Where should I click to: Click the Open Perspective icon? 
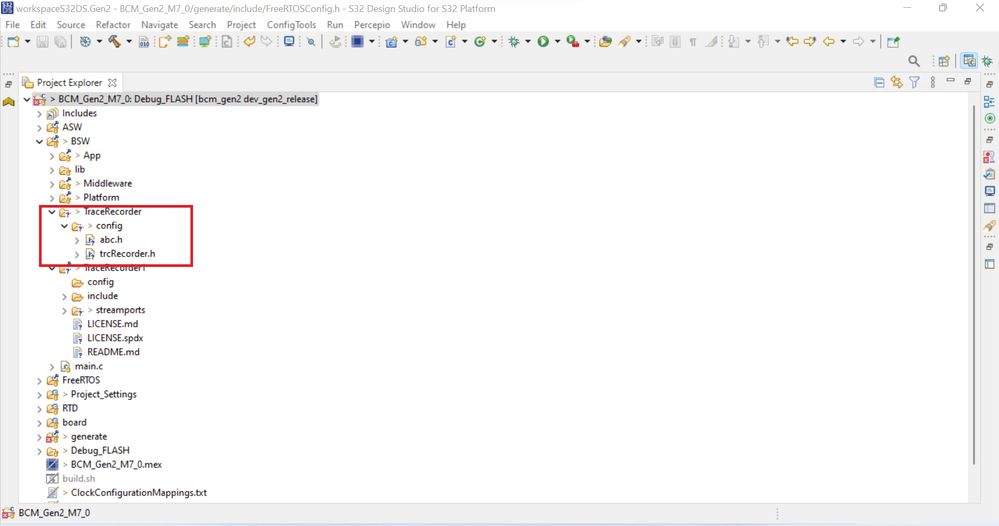pos(944,61)
